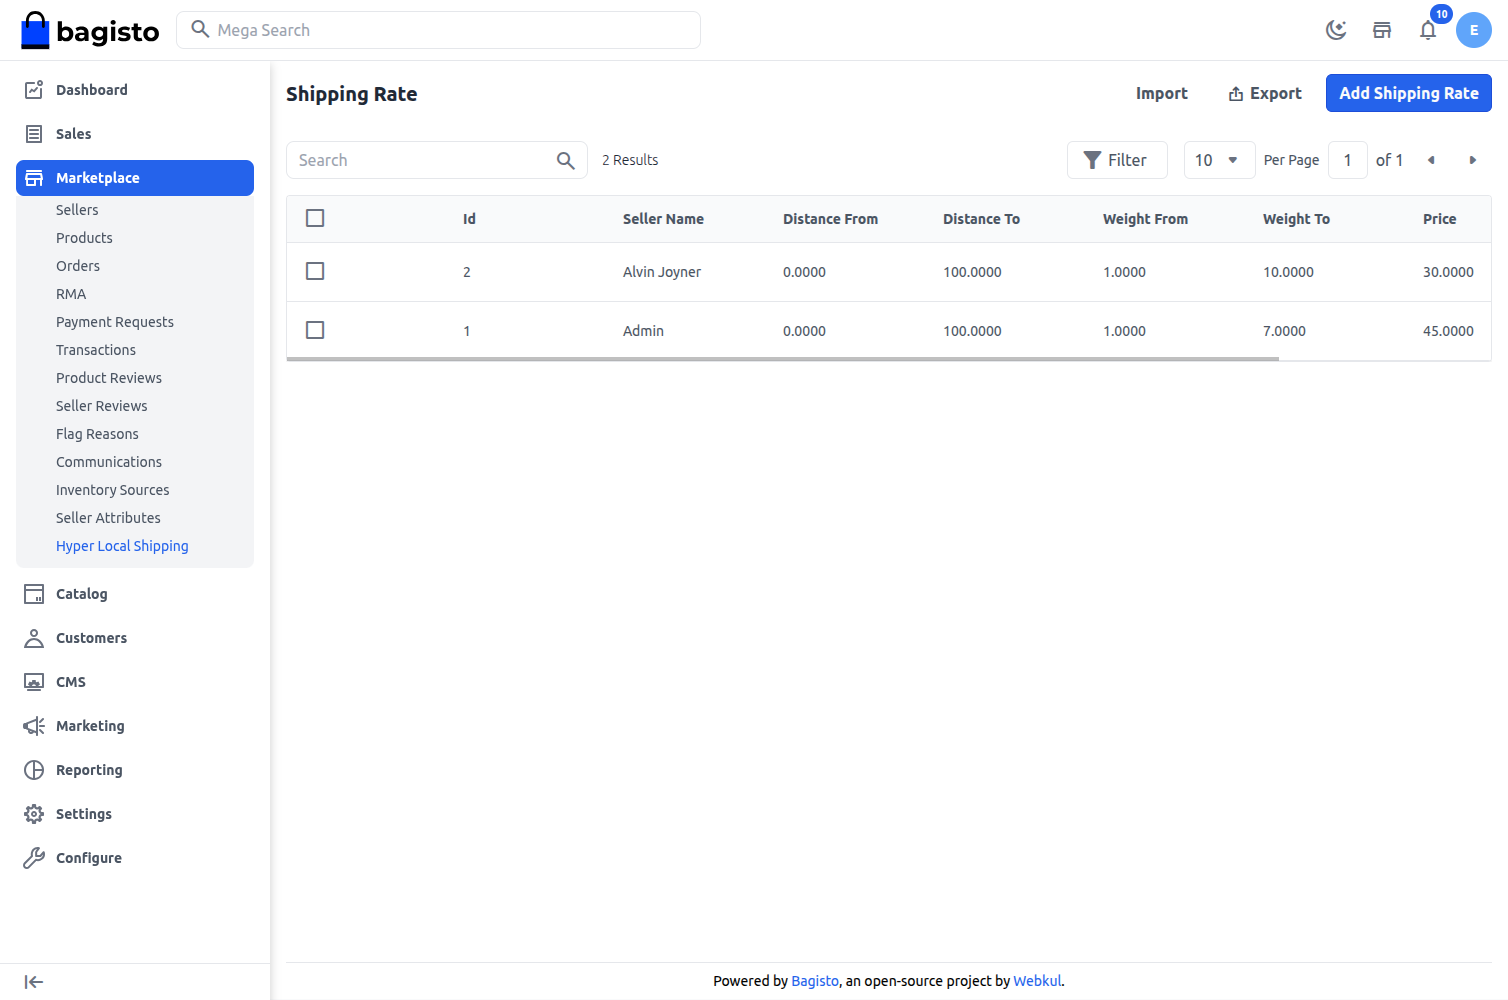The height and width of the screenshot is (1000, 1508).
Task: Go to previous page with the left arrow
Action: (x=1431, y=160)
